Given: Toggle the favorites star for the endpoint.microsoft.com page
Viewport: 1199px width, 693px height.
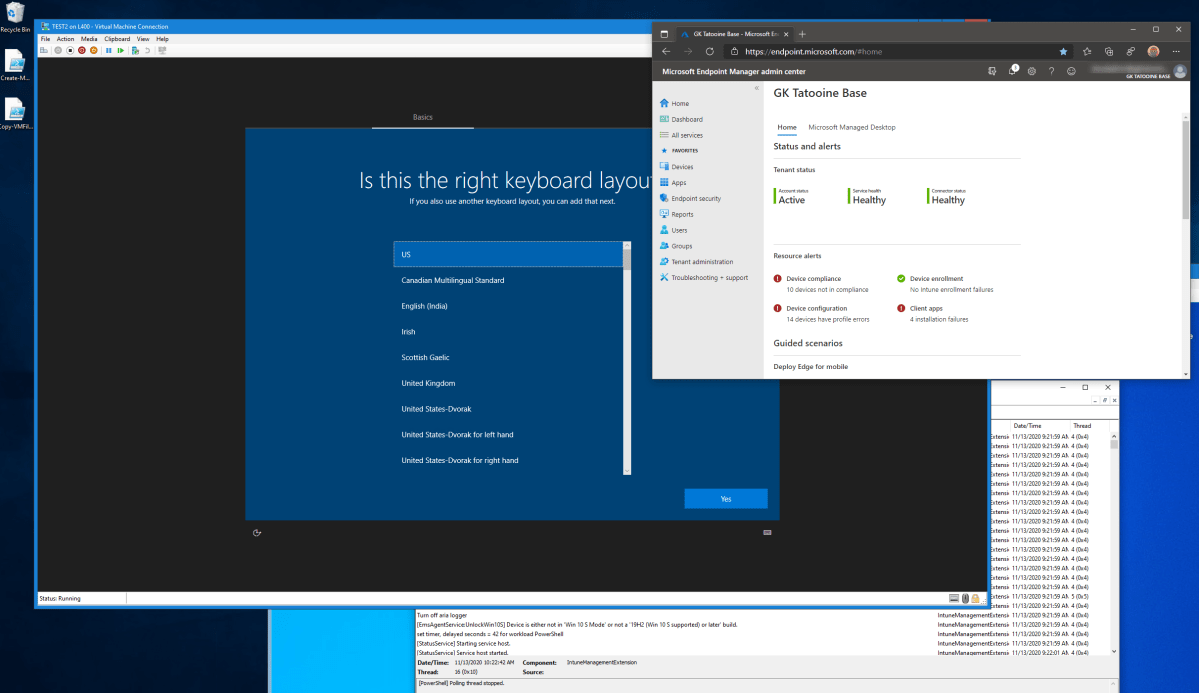Looking at the screenshot, I should point(1063,50).
